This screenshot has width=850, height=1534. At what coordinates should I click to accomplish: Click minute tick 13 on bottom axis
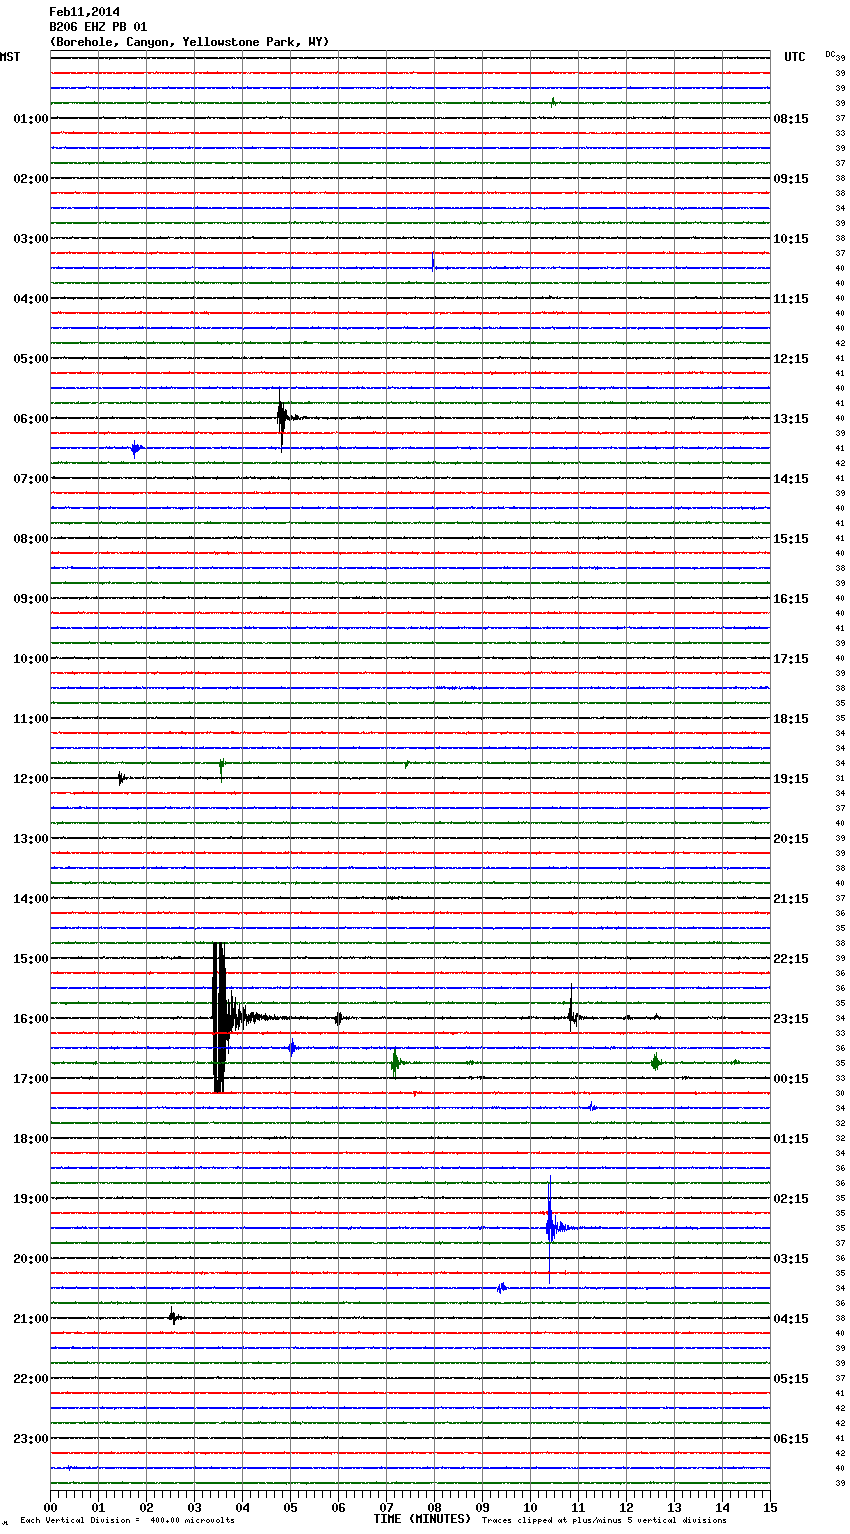[674, 1506]
